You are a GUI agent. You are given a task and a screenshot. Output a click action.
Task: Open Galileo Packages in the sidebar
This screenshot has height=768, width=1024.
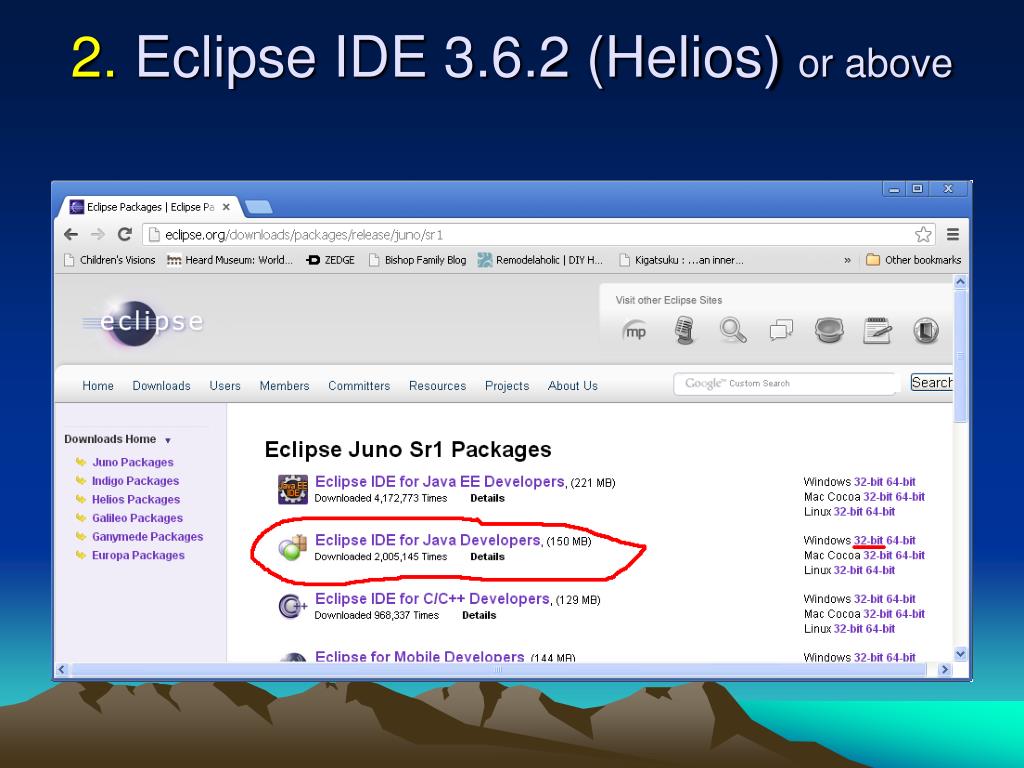coord(137,518)
